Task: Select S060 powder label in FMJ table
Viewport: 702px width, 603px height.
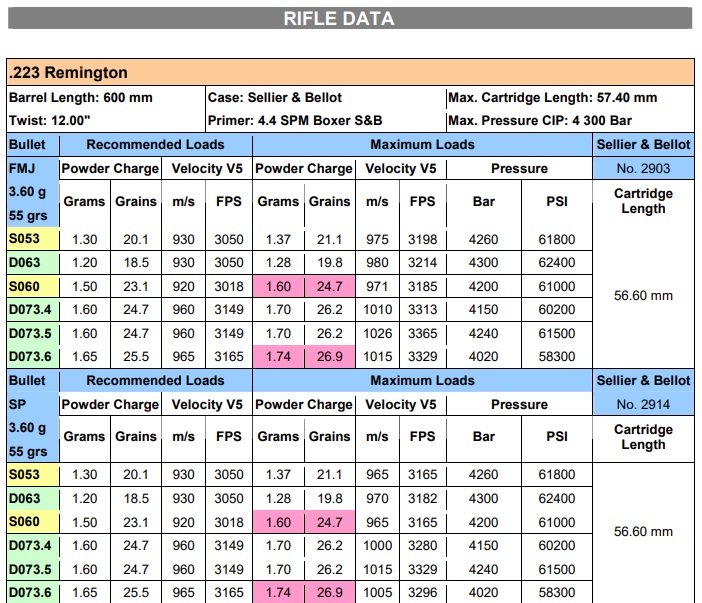Action: [24, 287]
